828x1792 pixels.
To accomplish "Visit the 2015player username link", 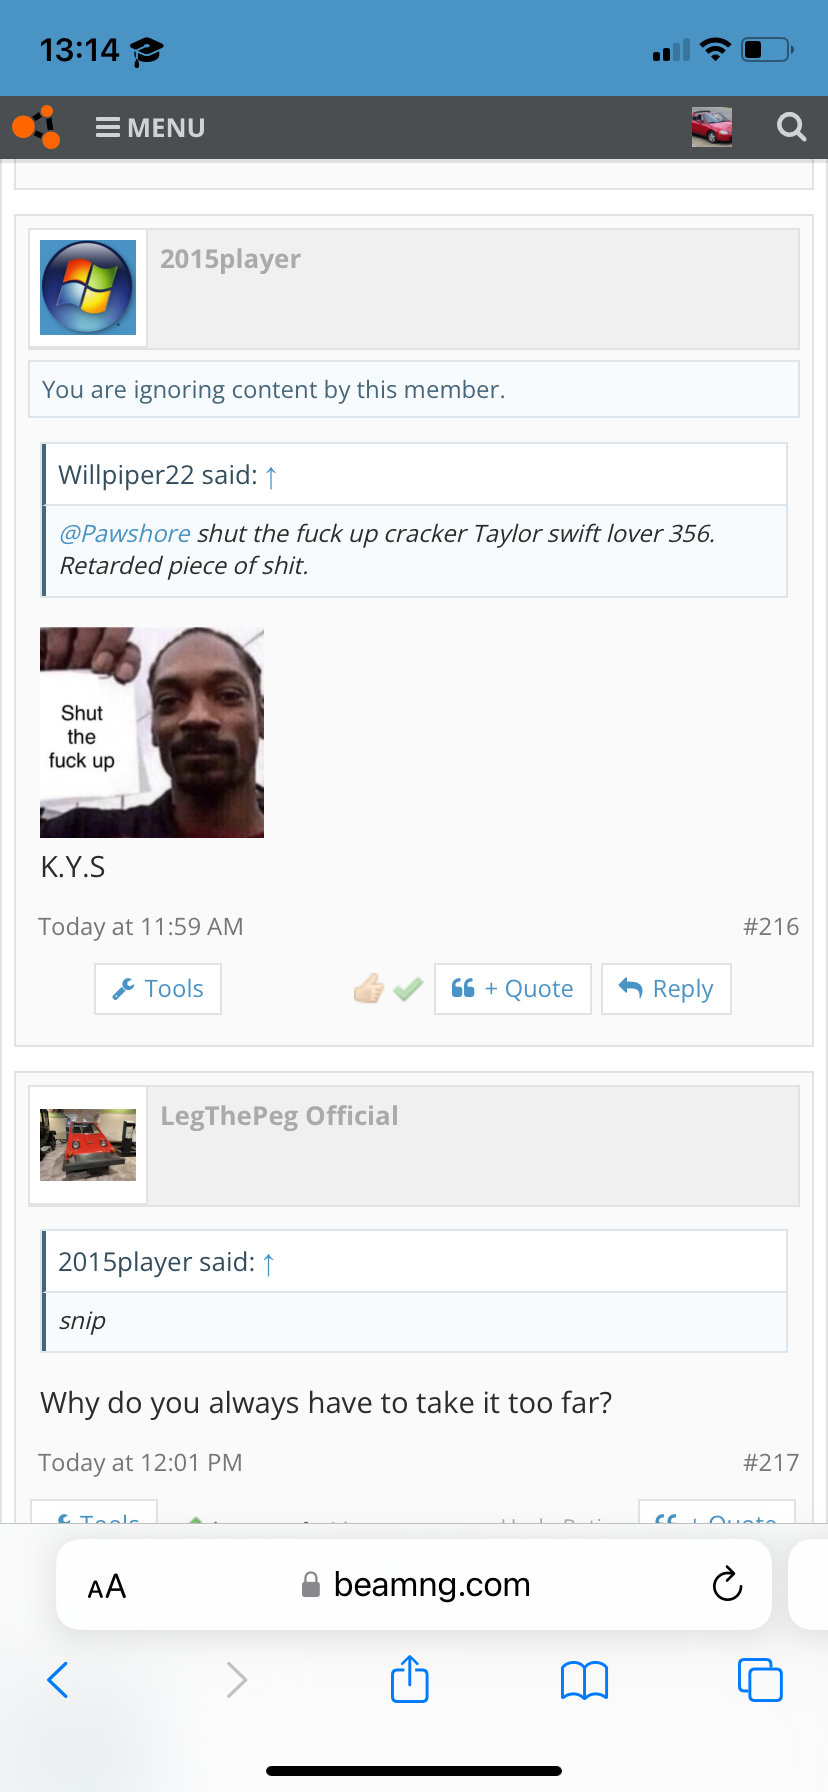I will tap(230, 259).
